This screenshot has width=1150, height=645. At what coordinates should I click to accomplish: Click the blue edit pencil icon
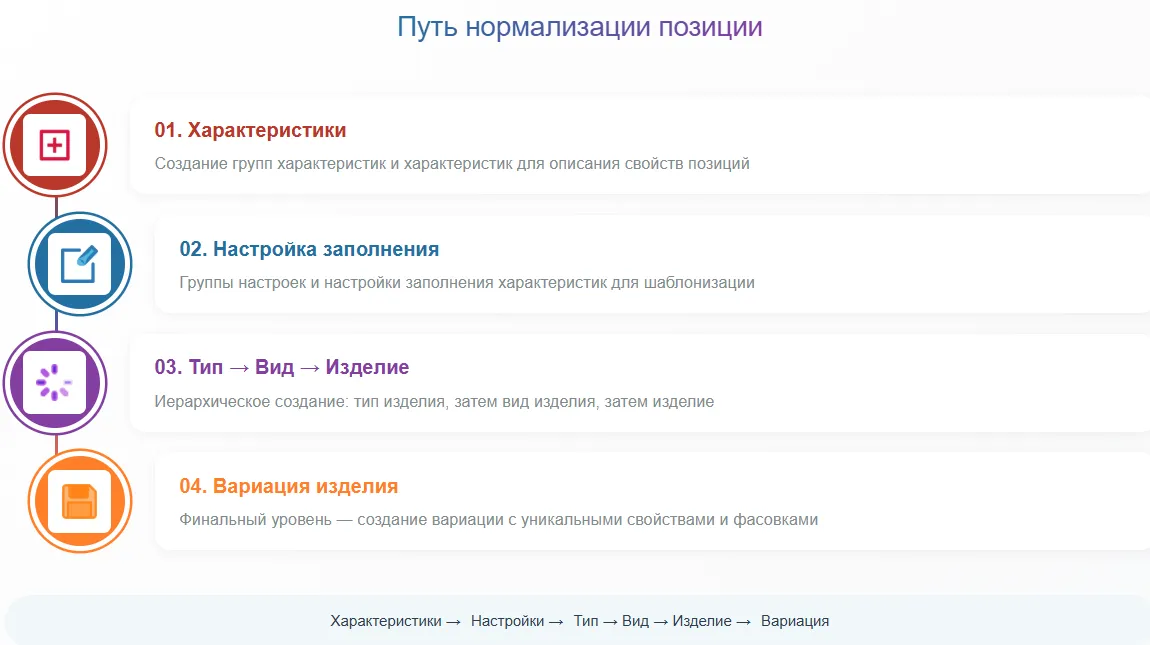tap(79, 264)
